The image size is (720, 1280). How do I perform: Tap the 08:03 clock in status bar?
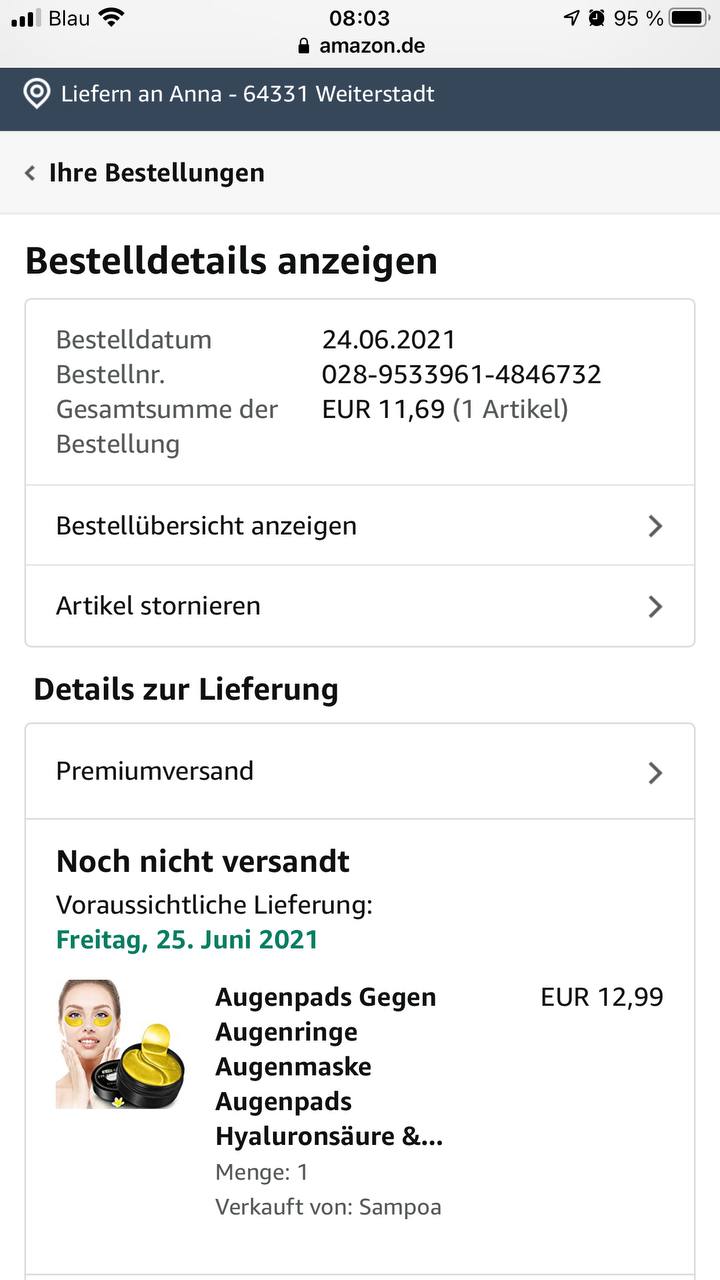point(359,18)
